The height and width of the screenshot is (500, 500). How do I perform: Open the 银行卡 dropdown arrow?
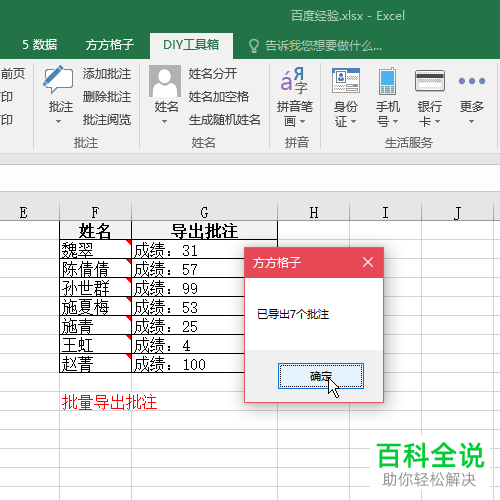437,121
